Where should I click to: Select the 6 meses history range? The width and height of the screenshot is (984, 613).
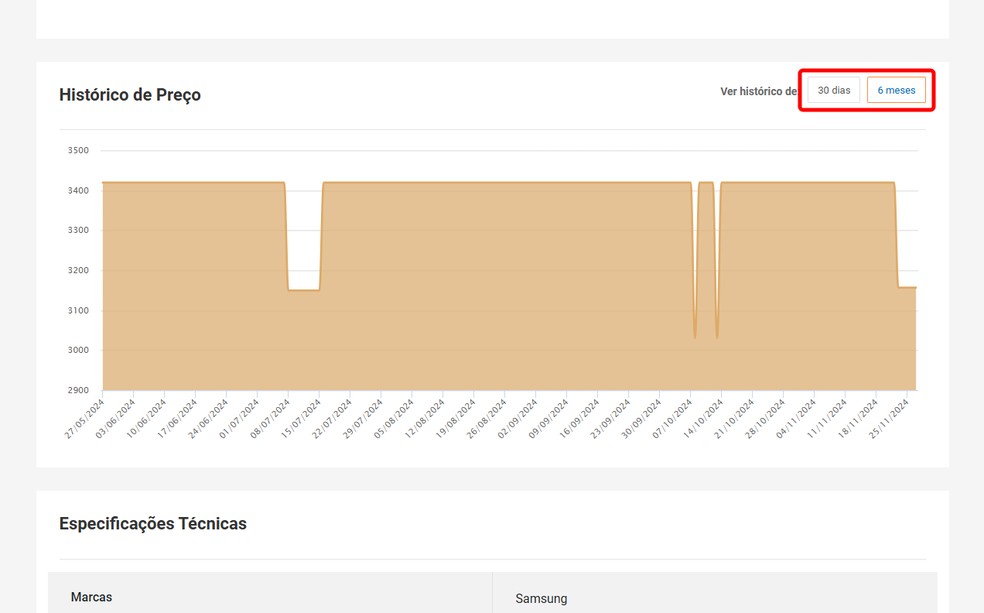[x=896, y=90]
